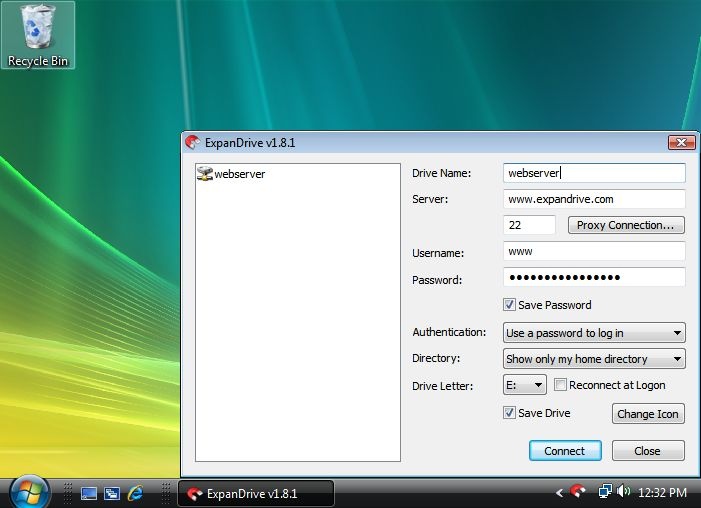
Task: Show hidden tray icons arrow
Action: pyautogui.click(x=559, y=493)
